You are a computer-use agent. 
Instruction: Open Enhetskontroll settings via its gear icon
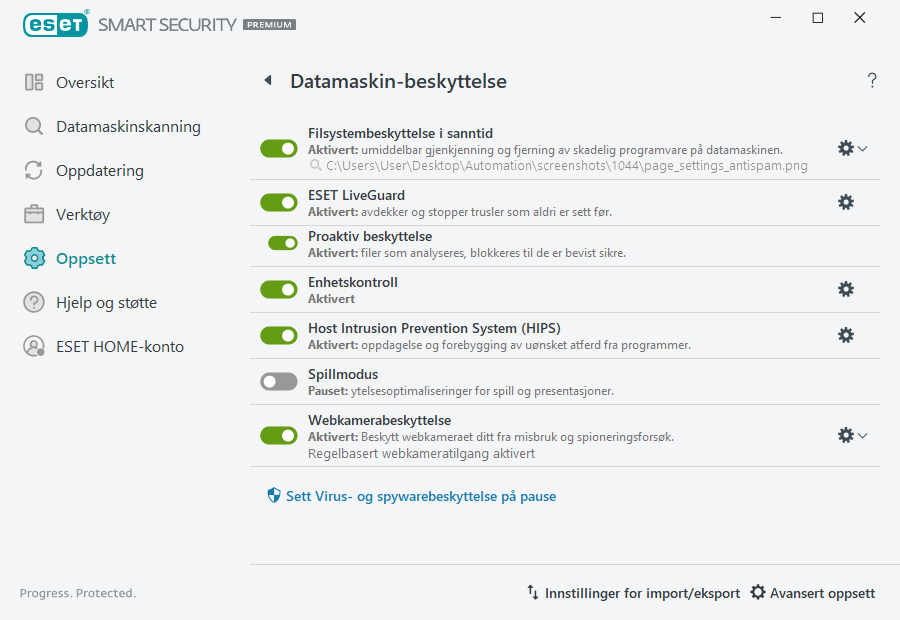click(x=845, y=289)
